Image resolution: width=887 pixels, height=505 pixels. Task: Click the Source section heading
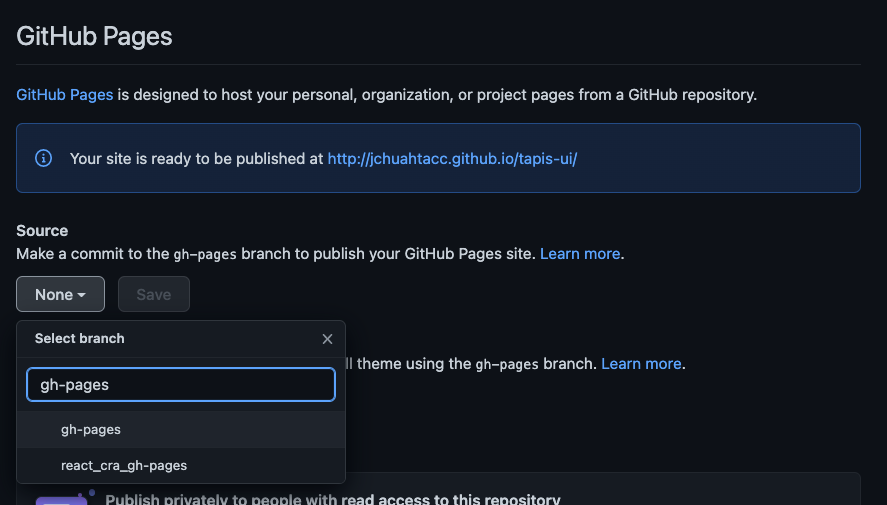(42, 231)
